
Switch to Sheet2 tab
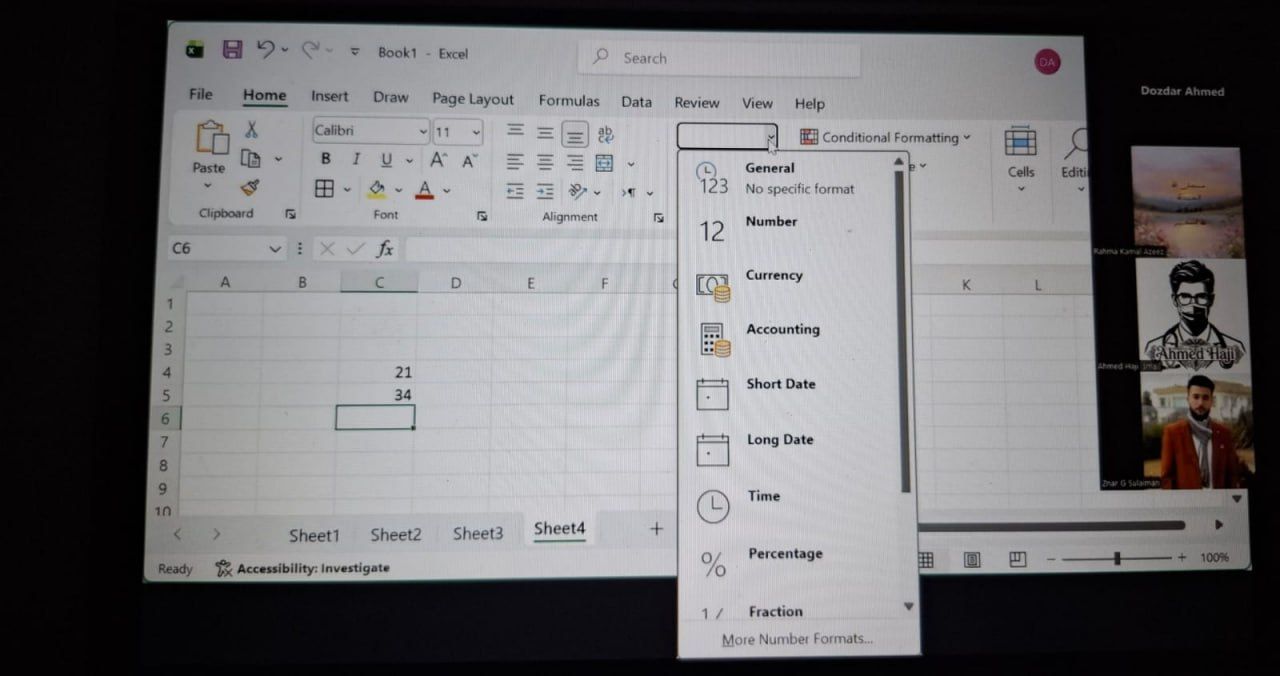396,534
